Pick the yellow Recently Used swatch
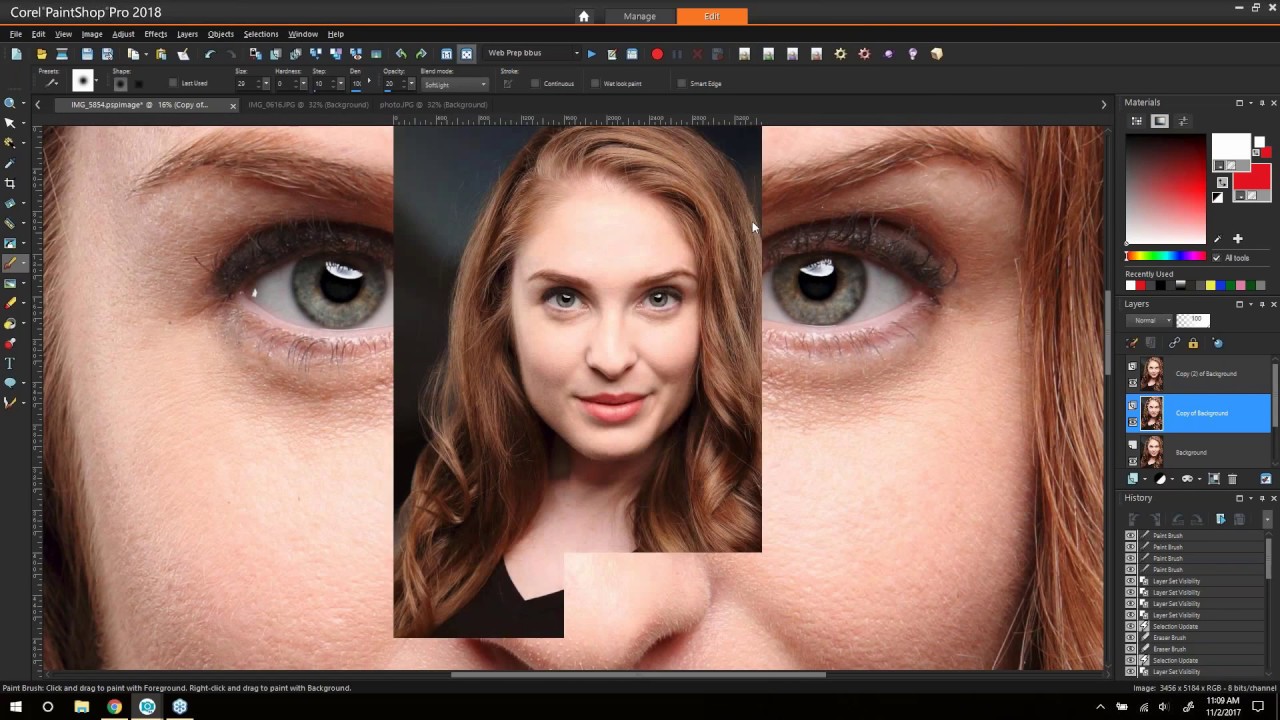Viewport: 1280px width, 720px height. (1210, 286)
